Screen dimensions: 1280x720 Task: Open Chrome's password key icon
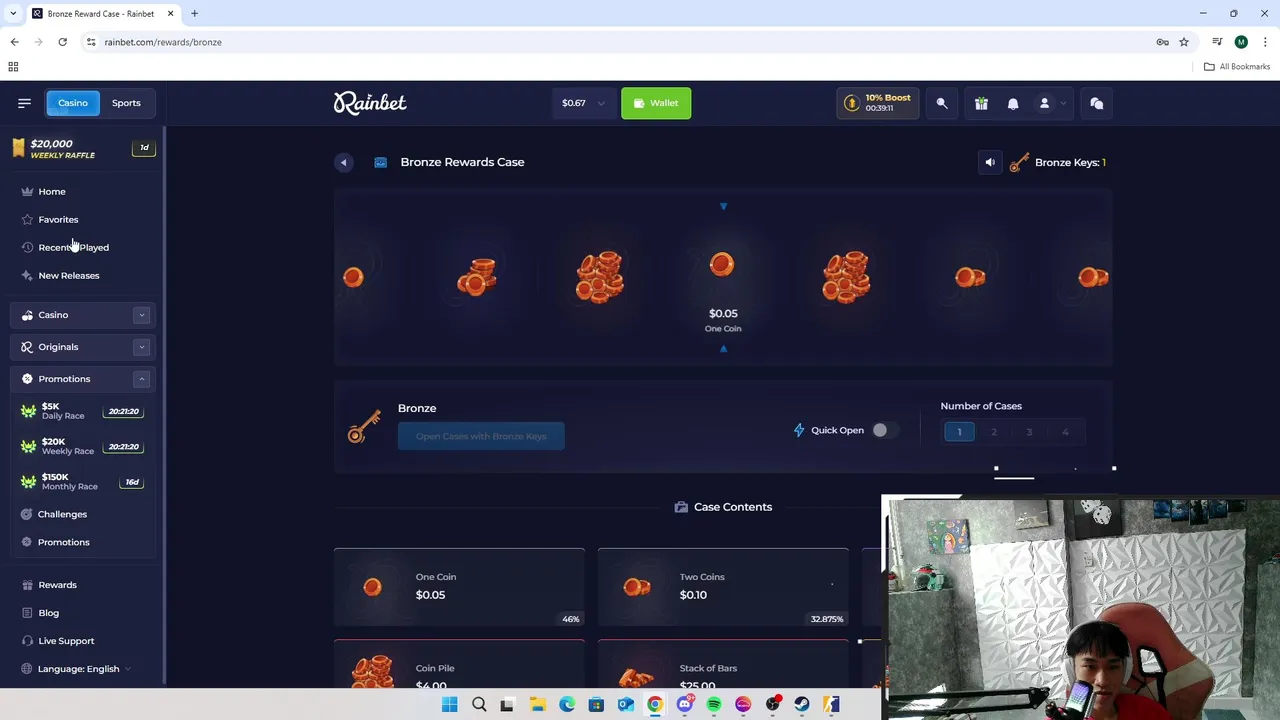[x=1162, y=42]
